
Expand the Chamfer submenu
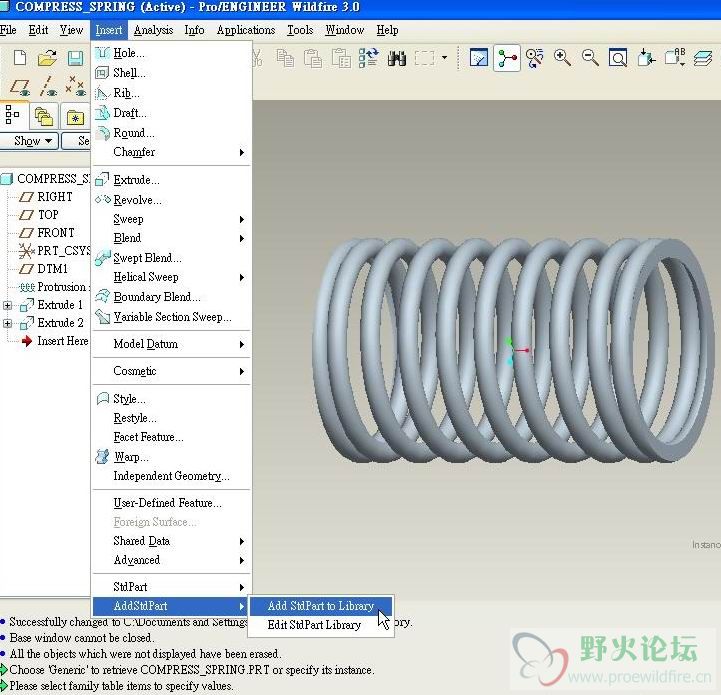pos(172,152)
